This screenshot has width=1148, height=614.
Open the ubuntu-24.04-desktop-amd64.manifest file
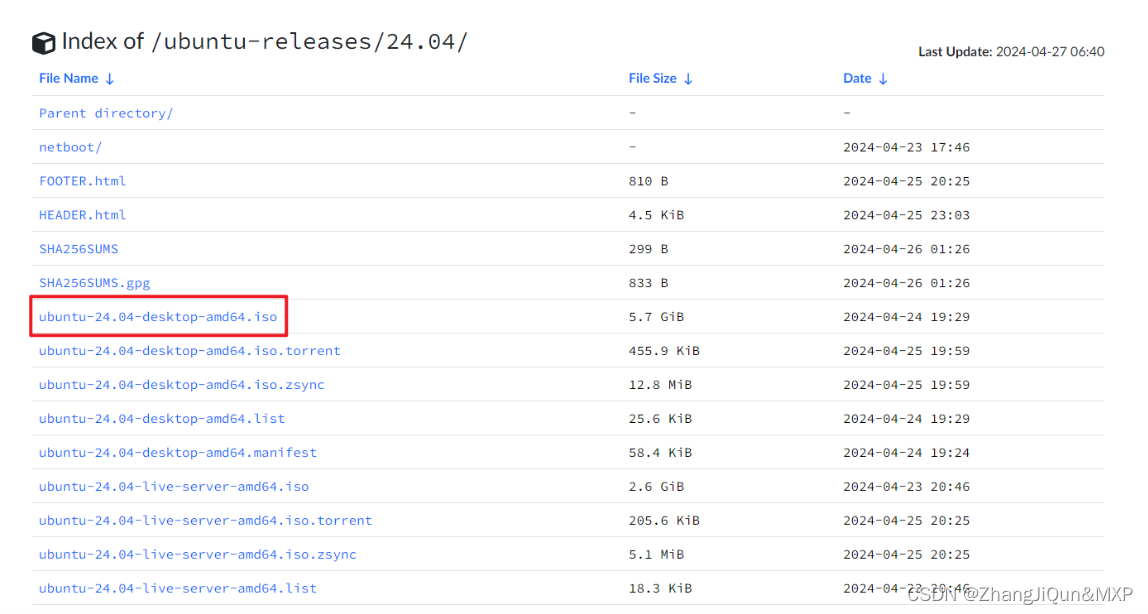tap(177, 452)
